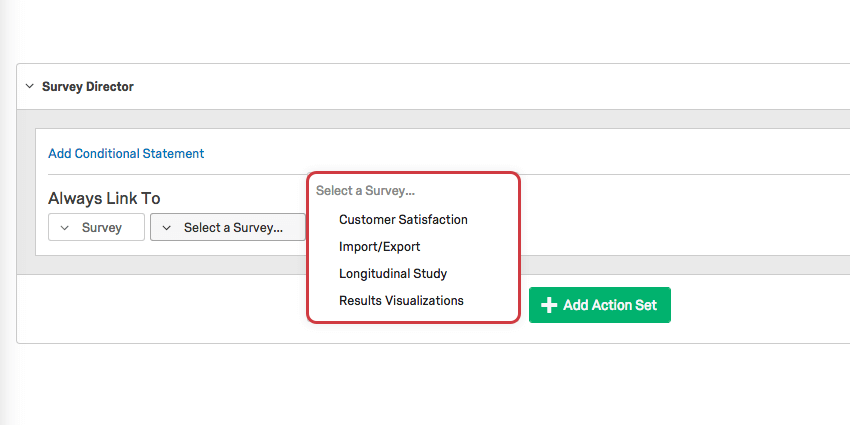Open the Survey type dropdown label
Screen dimensions: 850x425
tap(102, 228)
